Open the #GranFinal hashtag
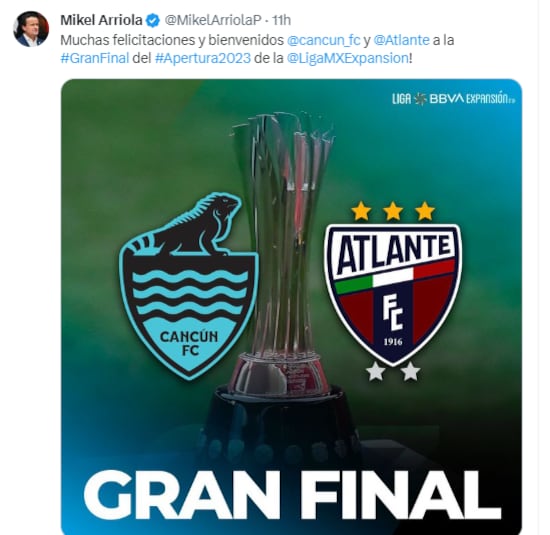Screen dimensions: 550x535 tap(95, 58)
